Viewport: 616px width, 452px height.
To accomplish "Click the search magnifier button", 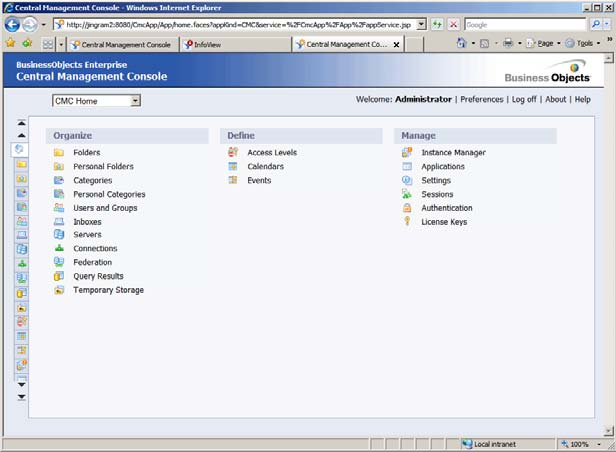I will pyautogui.click(x=596, y=25).
